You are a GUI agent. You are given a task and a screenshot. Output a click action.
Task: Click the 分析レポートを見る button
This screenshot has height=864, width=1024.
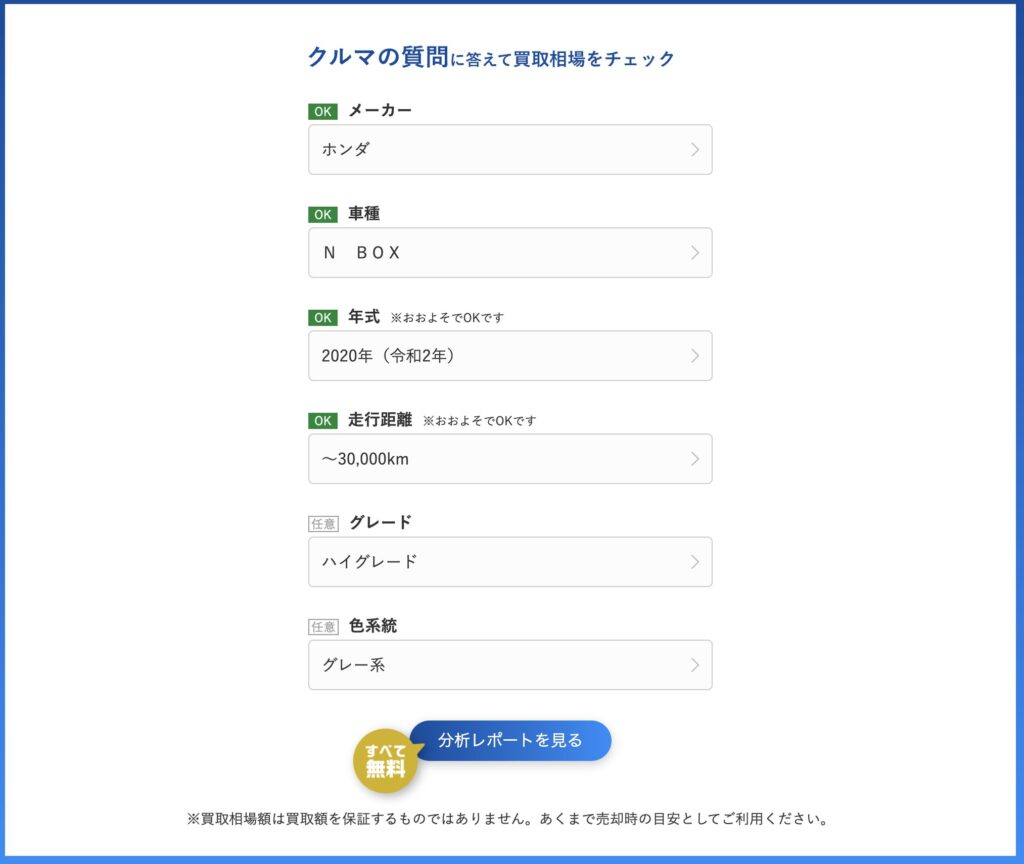tap(511, 741)
